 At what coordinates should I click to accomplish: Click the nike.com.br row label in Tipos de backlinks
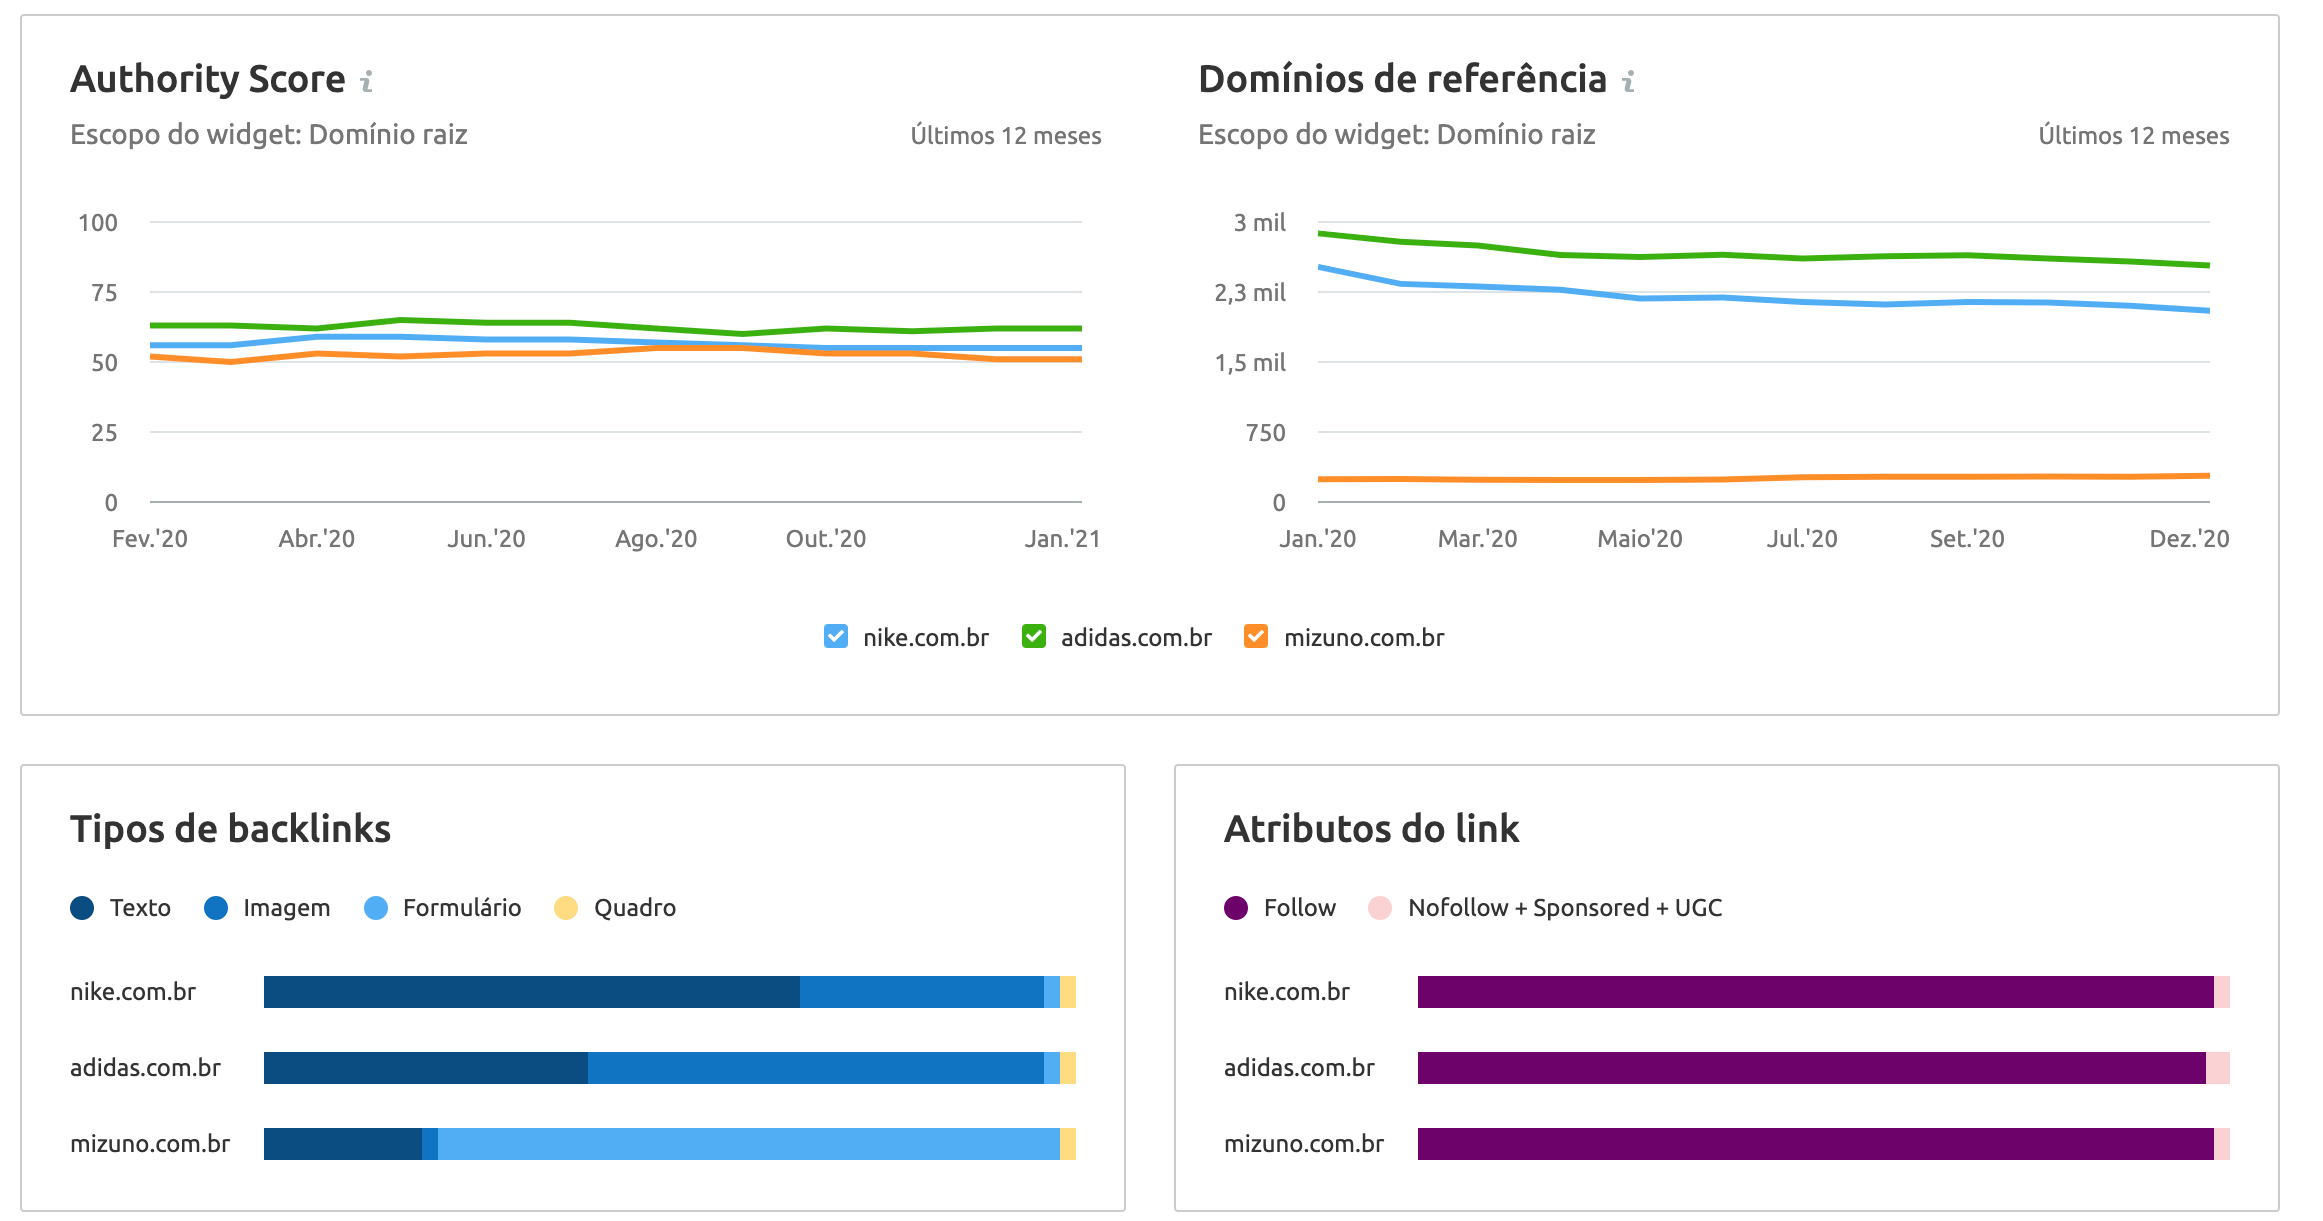click(133, 992)
